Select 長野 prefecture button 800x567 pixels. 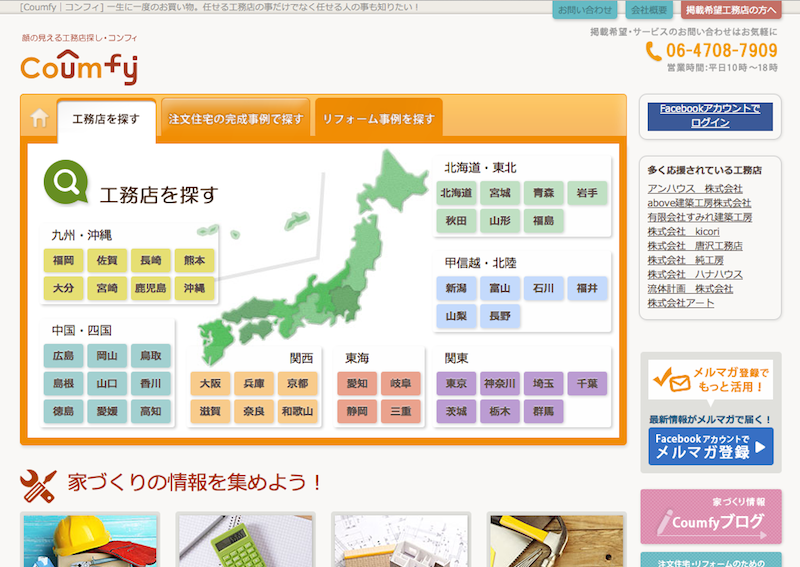coord(500,316)
